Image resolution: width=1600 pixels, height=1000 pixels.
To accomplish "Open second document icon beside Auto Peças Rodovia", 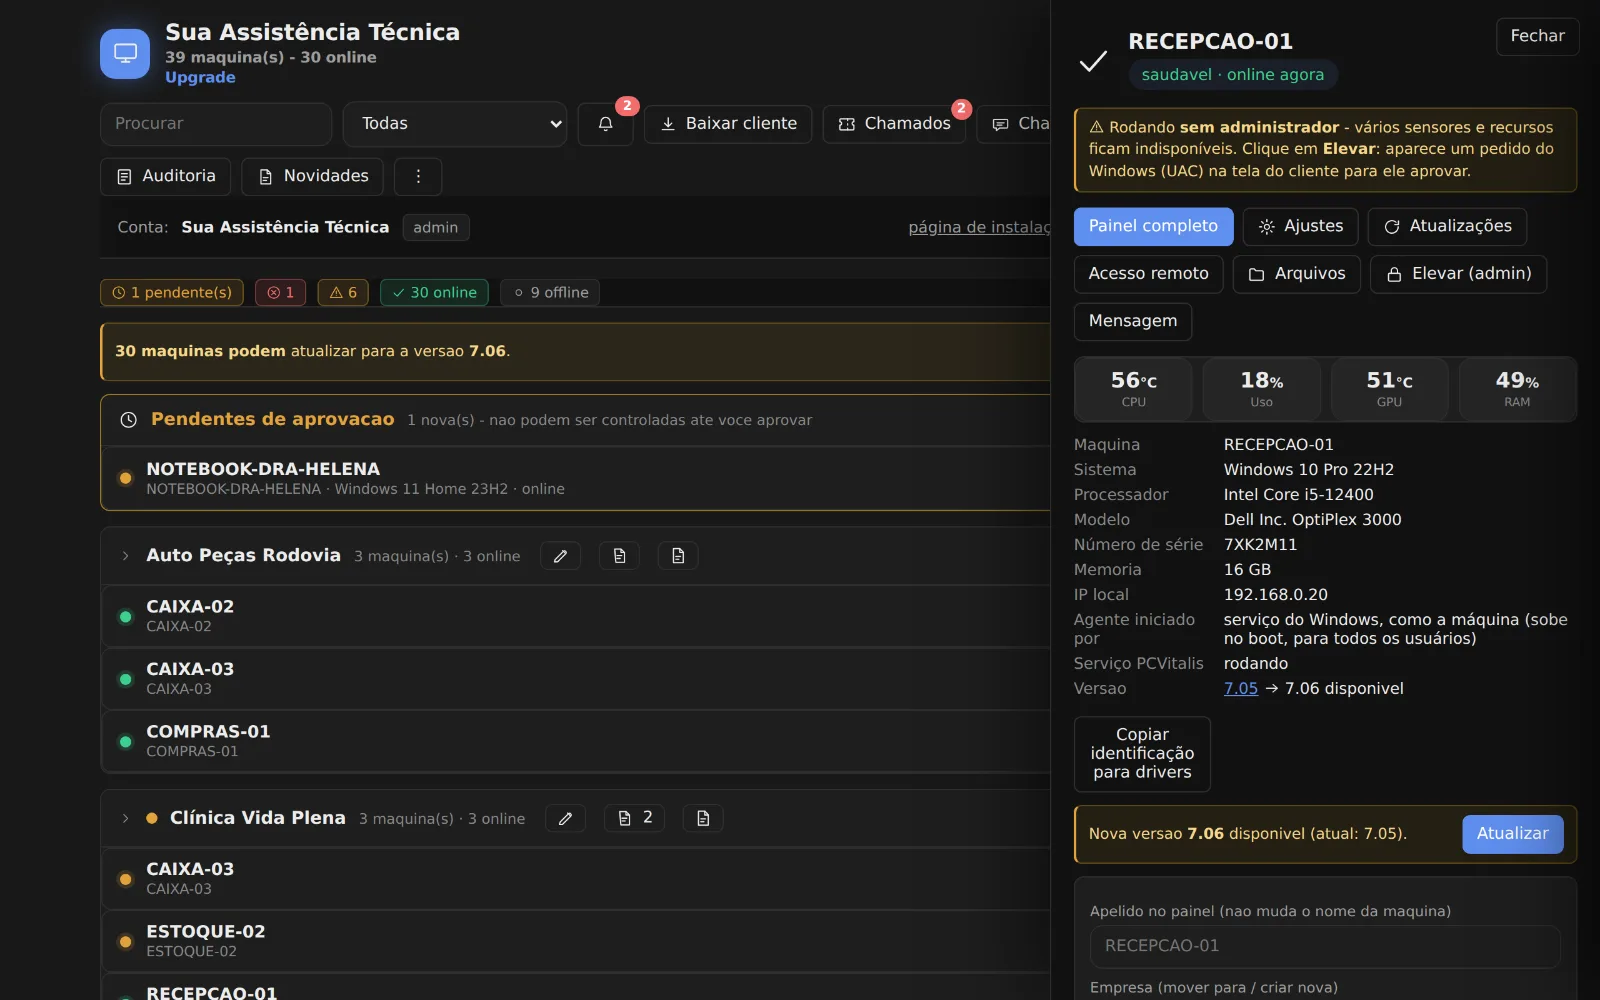I will (678, 556).
